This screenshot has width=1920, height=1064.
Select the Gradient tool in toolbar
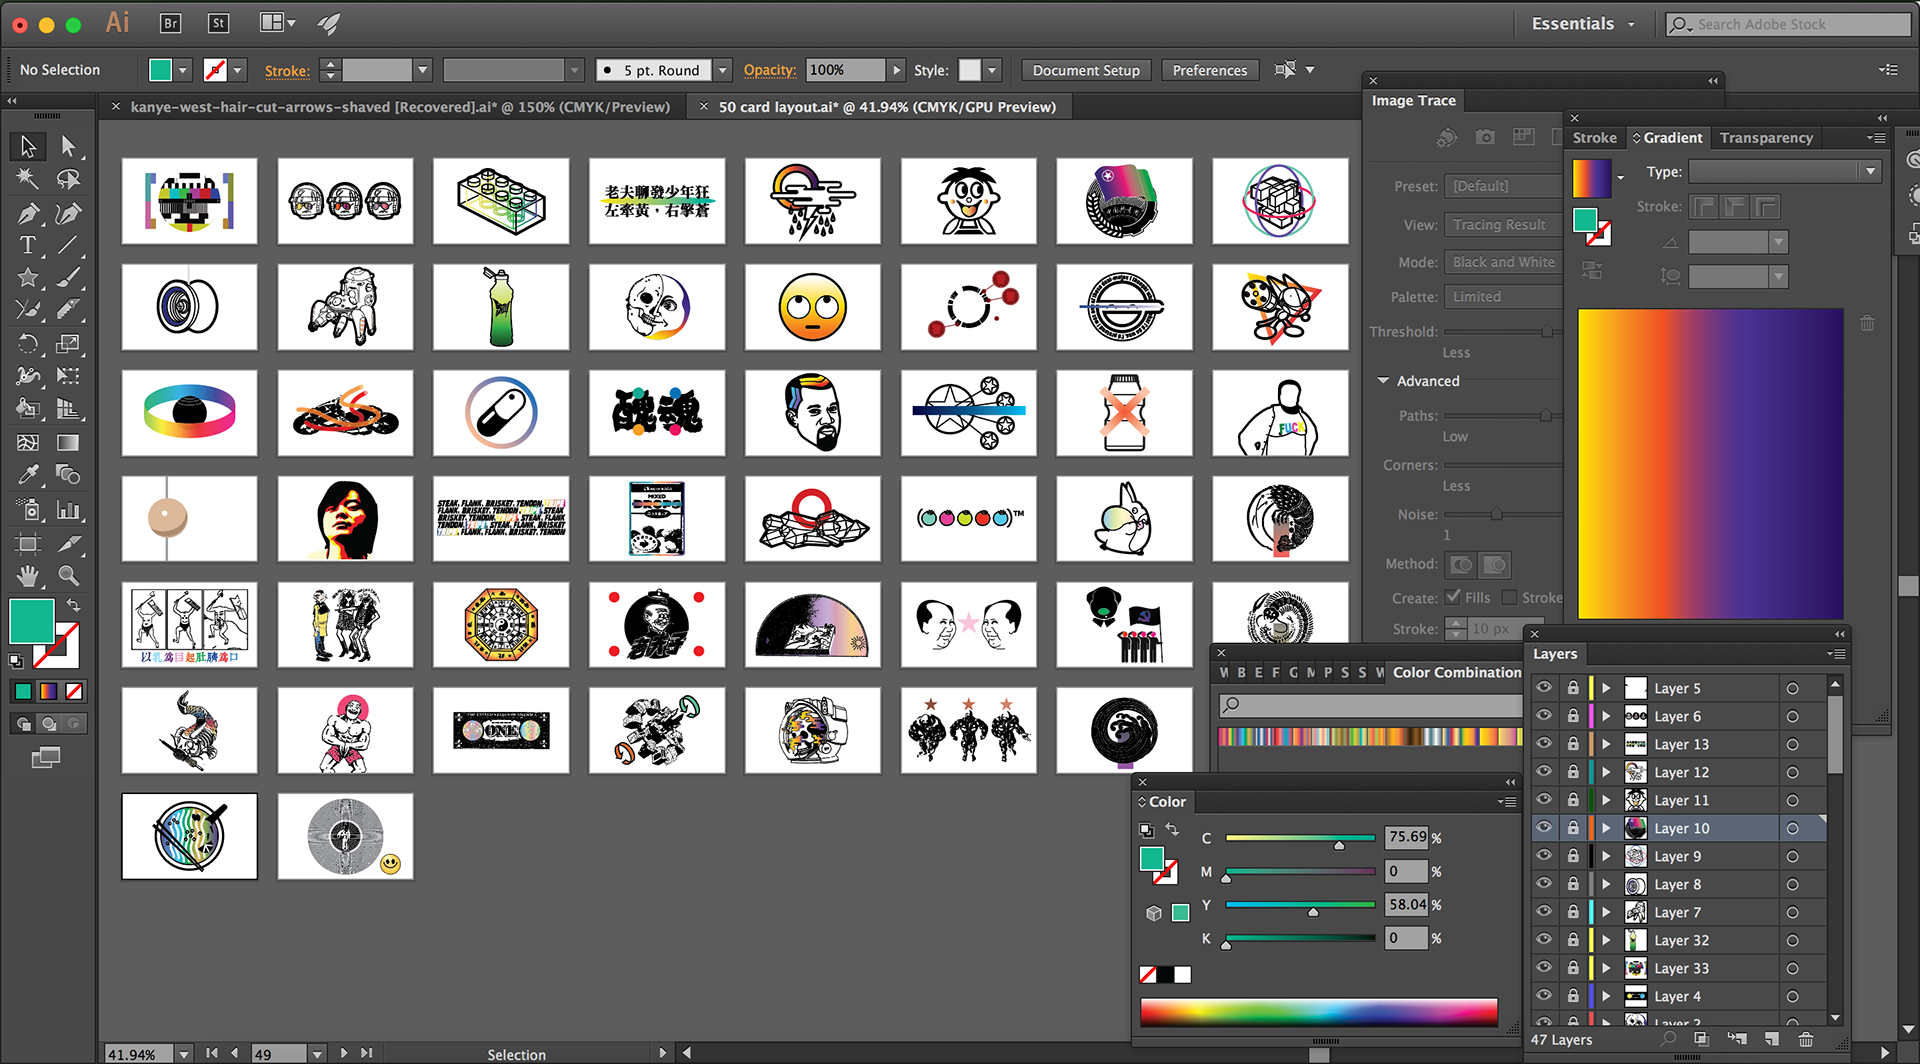click(x=68, y=442)
